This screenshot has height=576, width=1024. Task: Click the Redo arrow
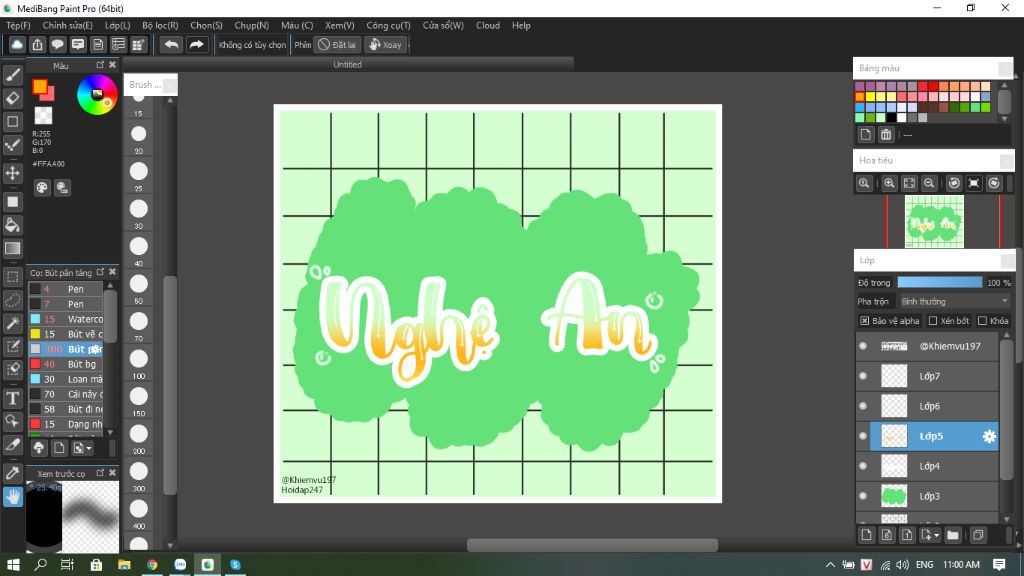[196, 44]
